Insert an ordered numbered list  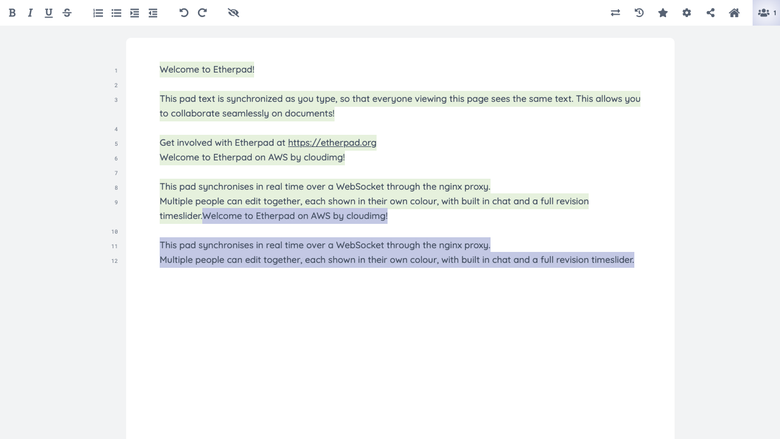click(98, 13)
